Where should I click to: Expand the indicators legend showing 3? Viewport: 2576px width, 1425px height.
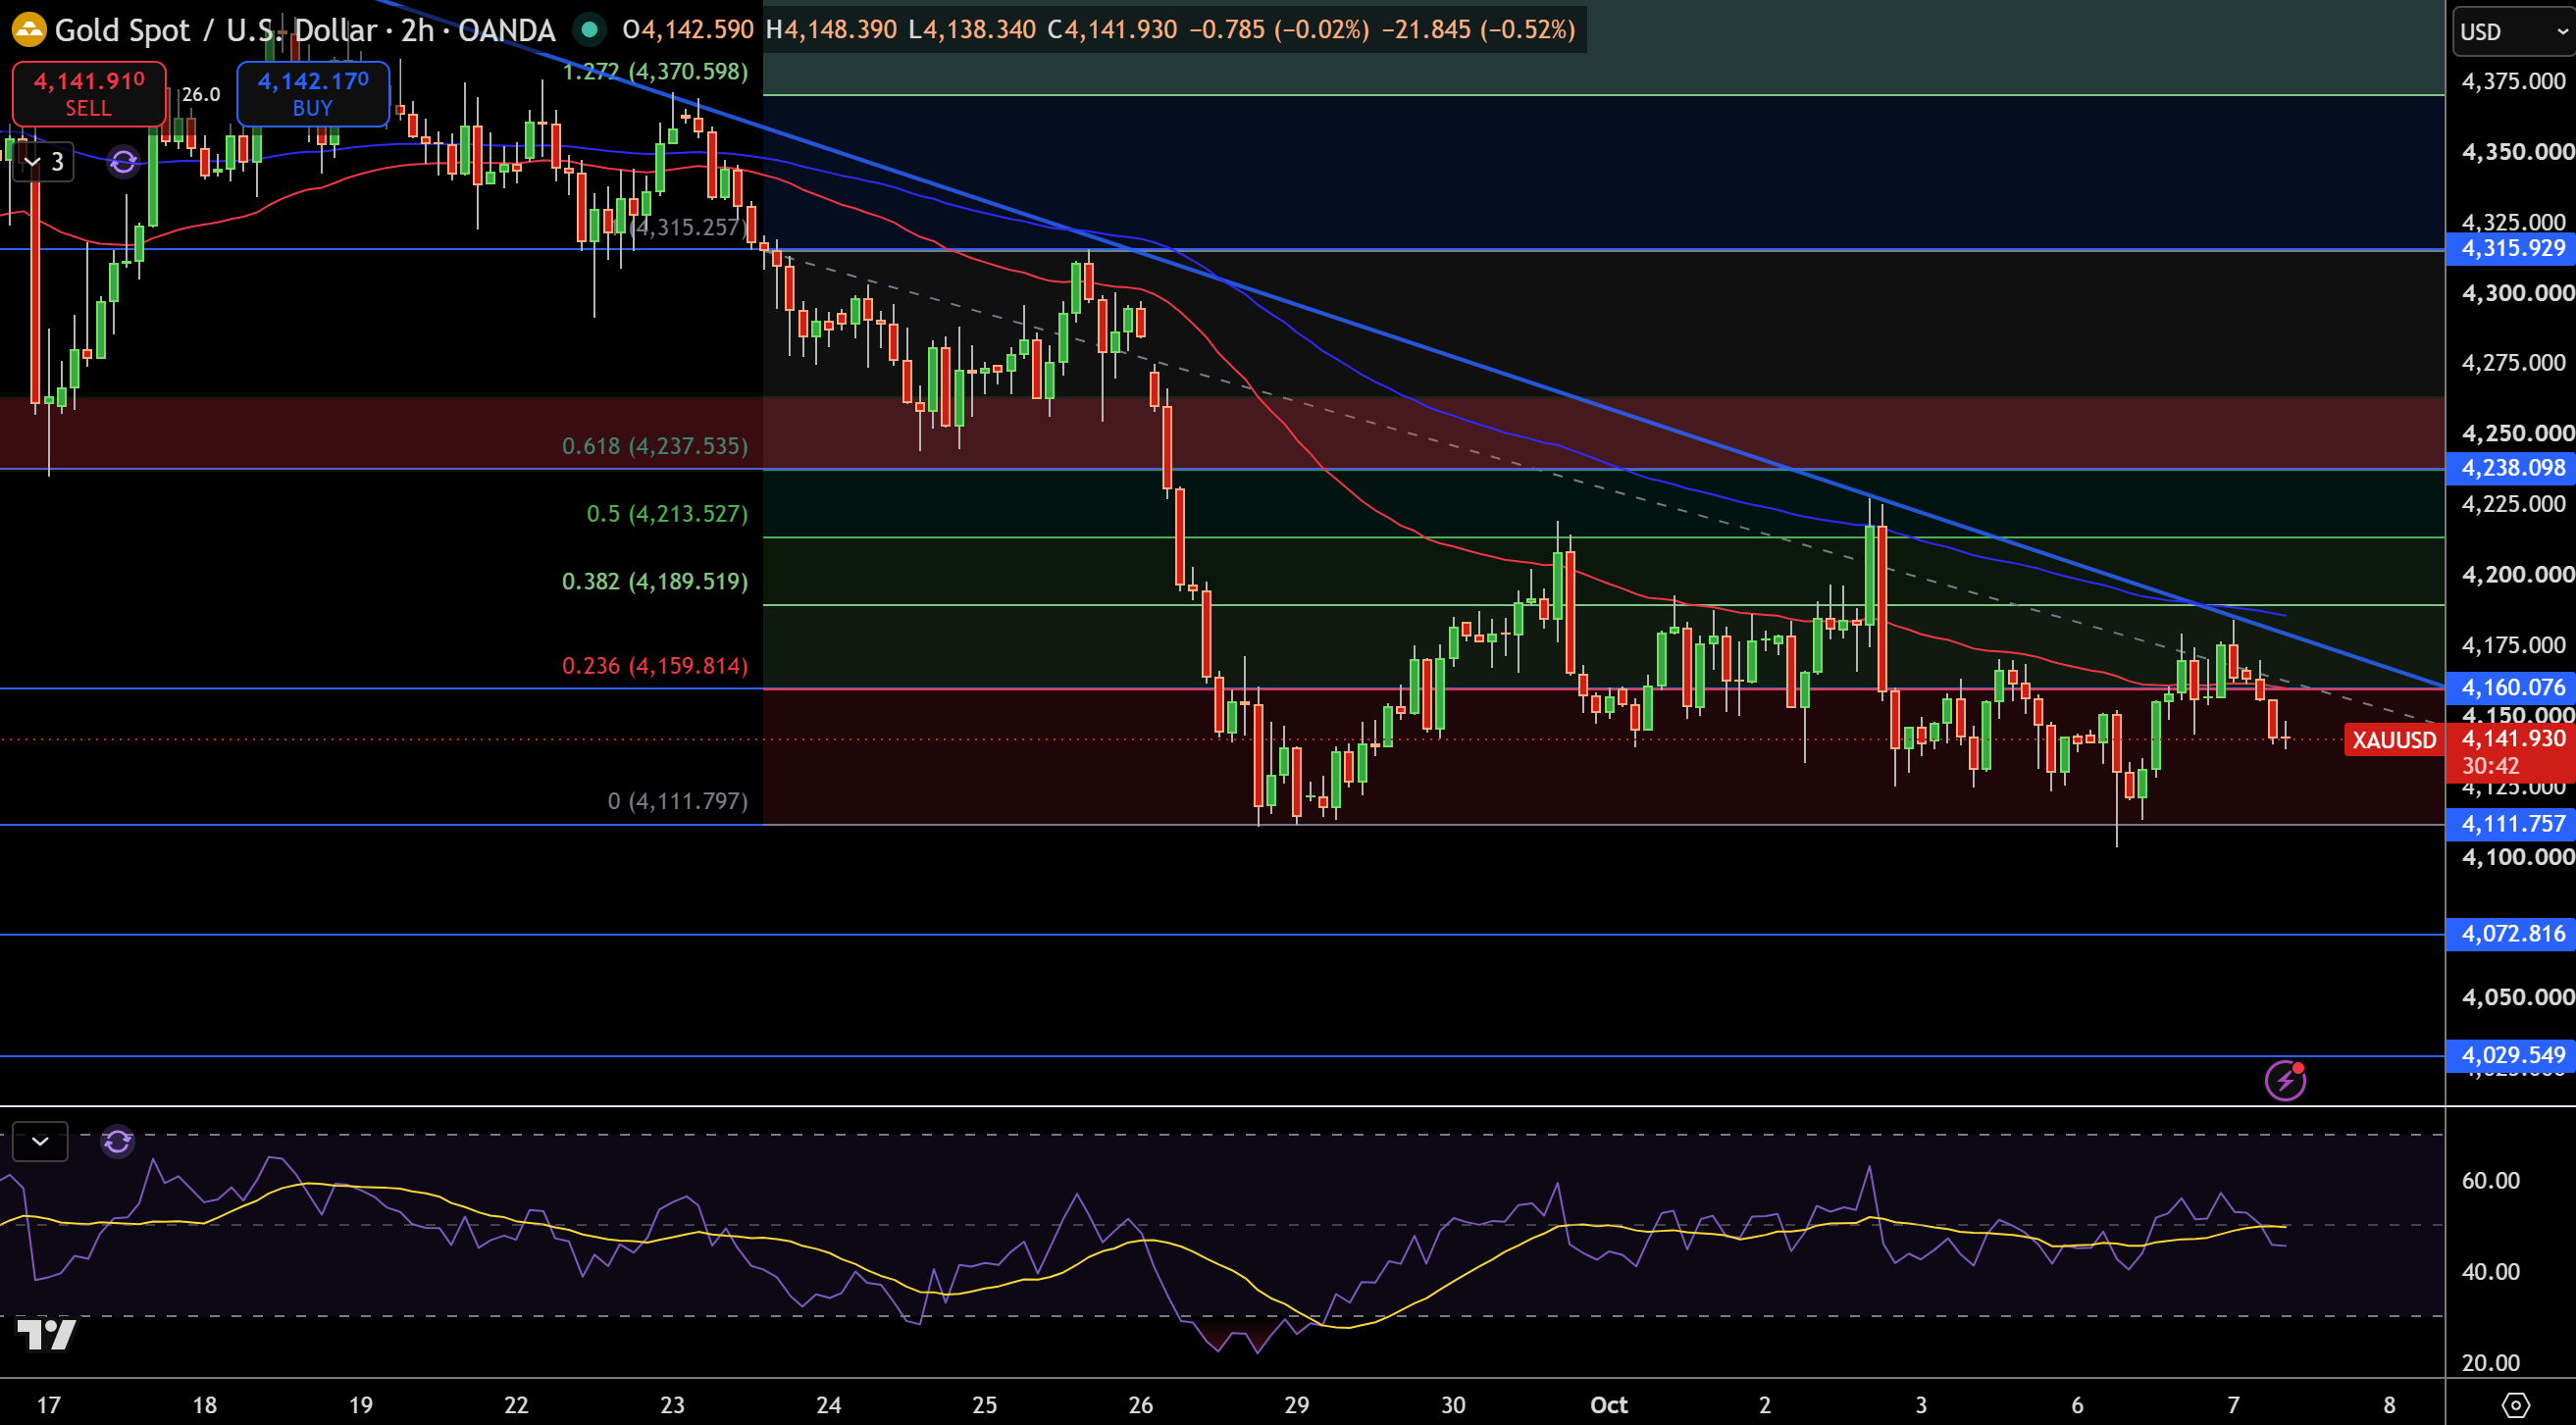click(44, 161)
